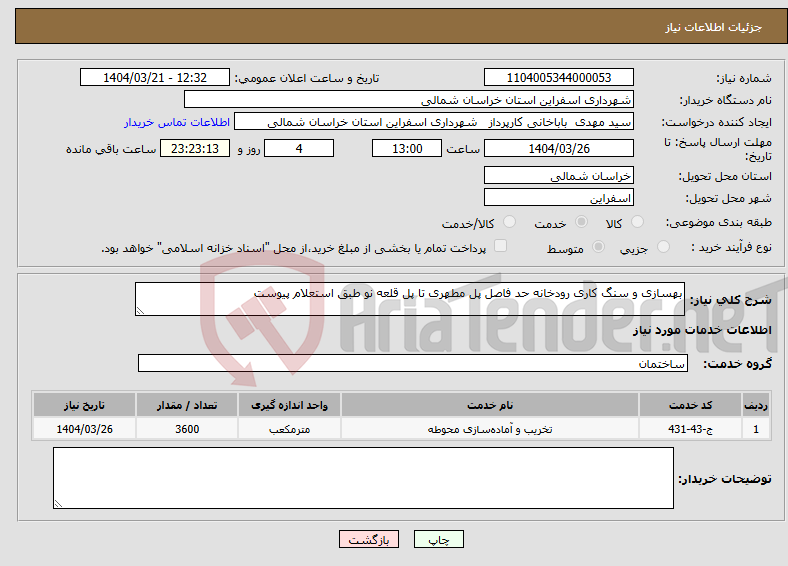
Task: Click the quantity cell 3600
Action: click(187, 429)
